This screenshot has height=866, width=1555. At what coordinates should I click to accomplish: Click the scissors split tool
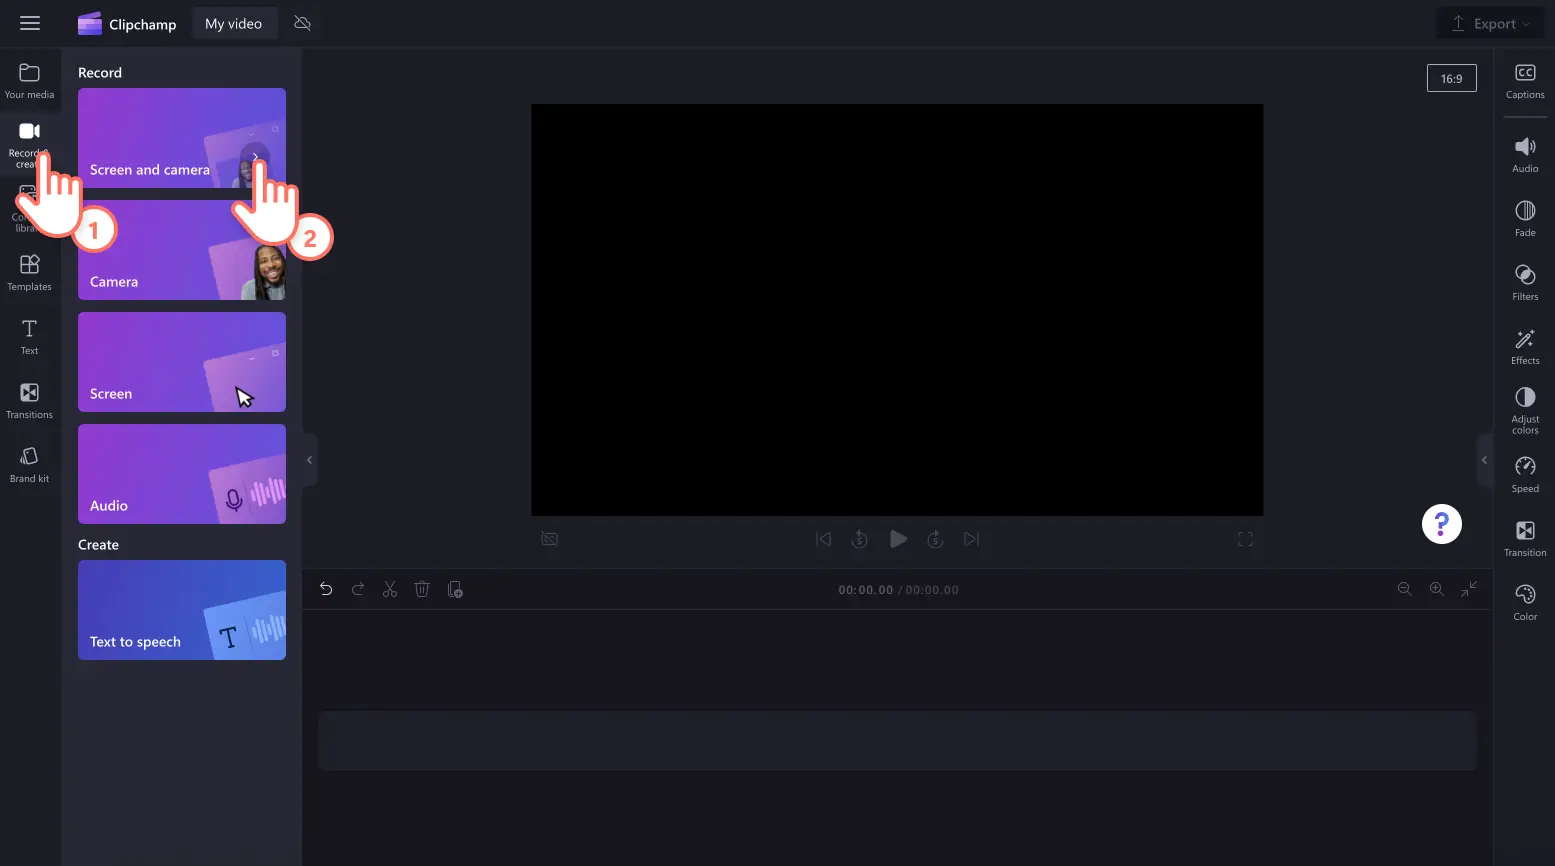click(390, 590)
